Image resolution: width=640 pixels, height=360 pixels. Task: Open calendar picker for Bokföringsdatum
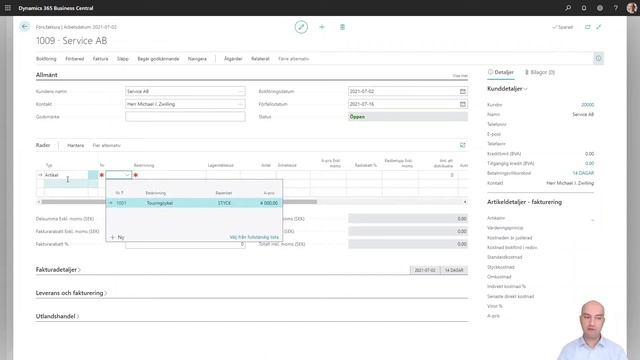(462, 91)
